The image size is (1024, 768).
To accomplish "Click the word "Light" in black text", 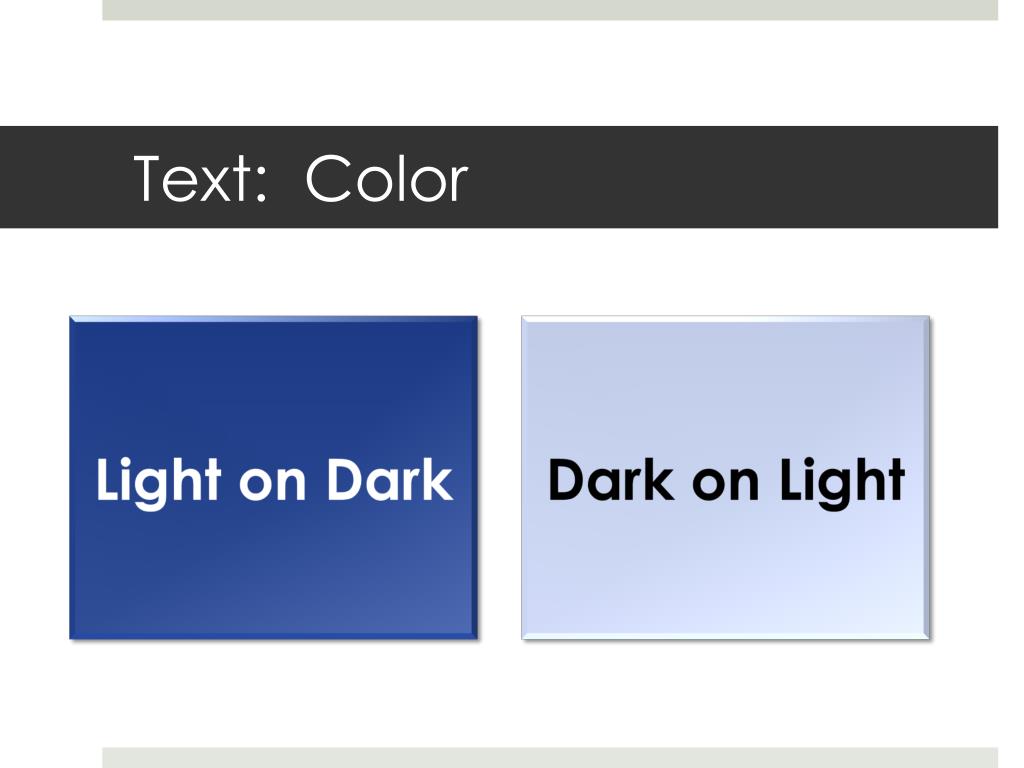I will (x=842, y=482).
